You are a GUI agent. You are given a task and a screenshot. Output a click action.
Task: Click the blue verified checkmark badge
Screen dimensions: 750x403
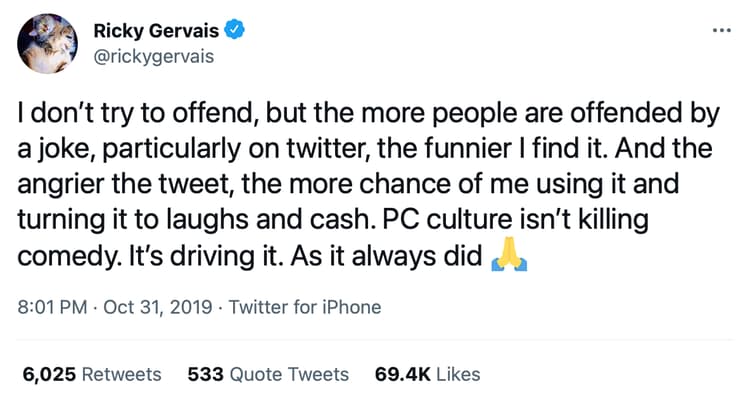coord(234,30)
